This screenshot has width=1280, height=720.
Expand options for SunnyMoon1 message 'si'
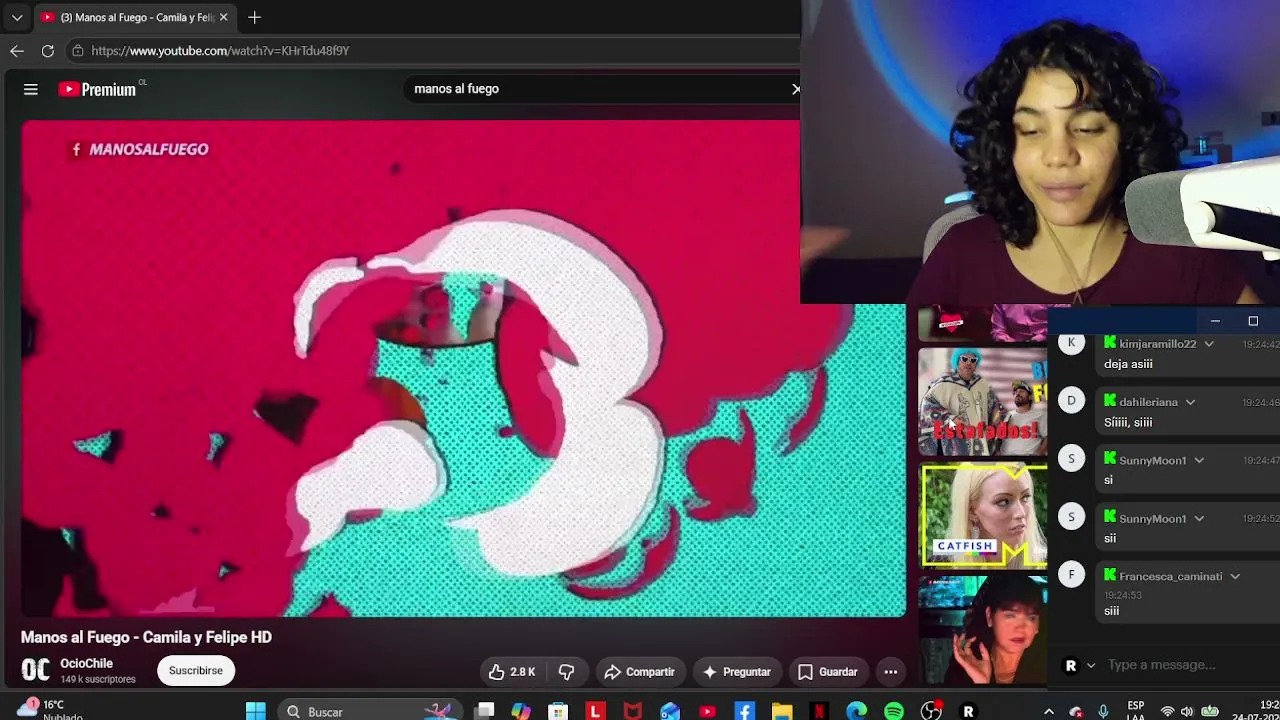1199,460
